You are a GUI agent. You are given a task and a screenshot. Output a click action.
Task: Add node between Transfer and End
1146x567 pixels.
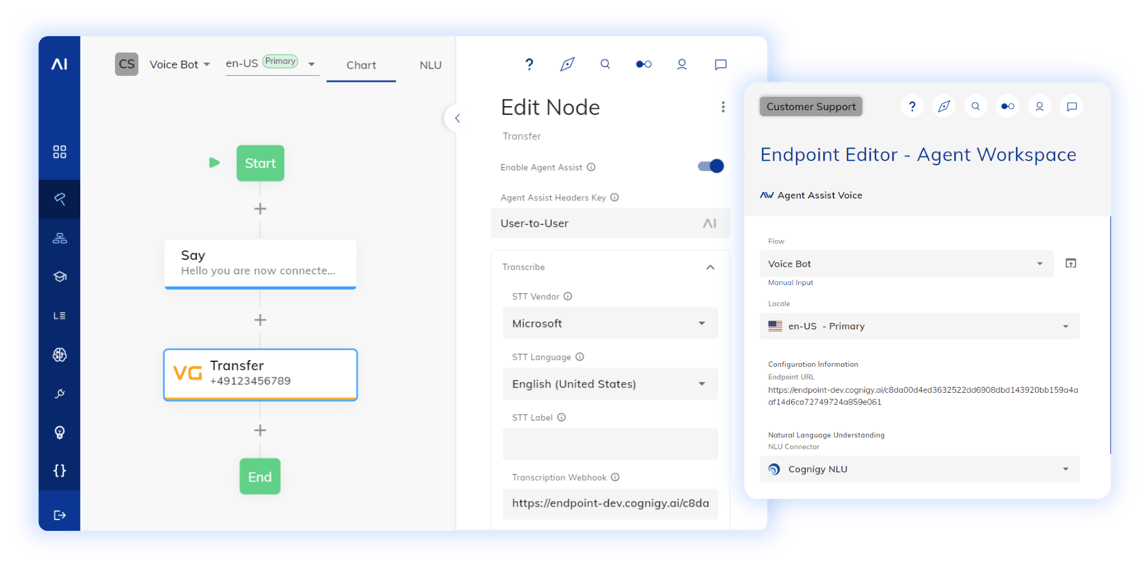[x=259, y=430]
